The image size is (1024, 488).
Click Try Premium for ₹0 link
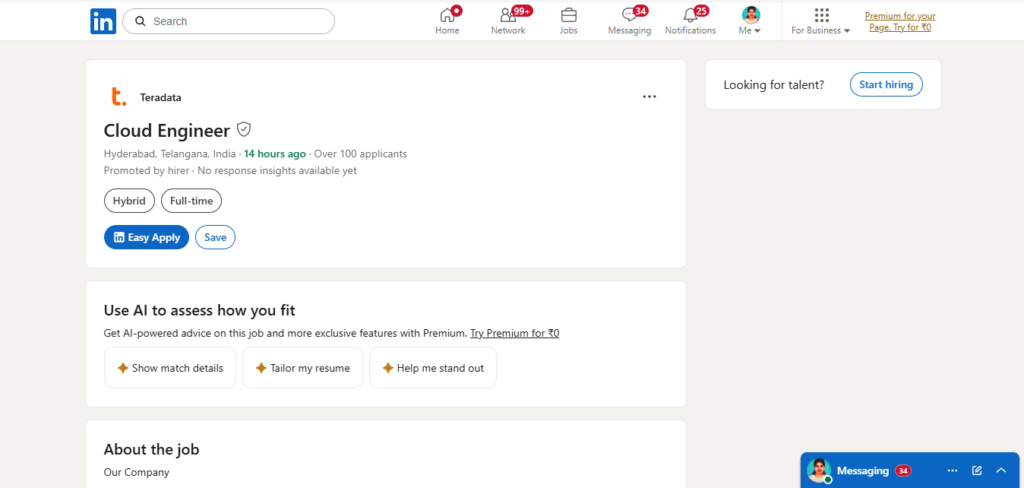point(515,333)
